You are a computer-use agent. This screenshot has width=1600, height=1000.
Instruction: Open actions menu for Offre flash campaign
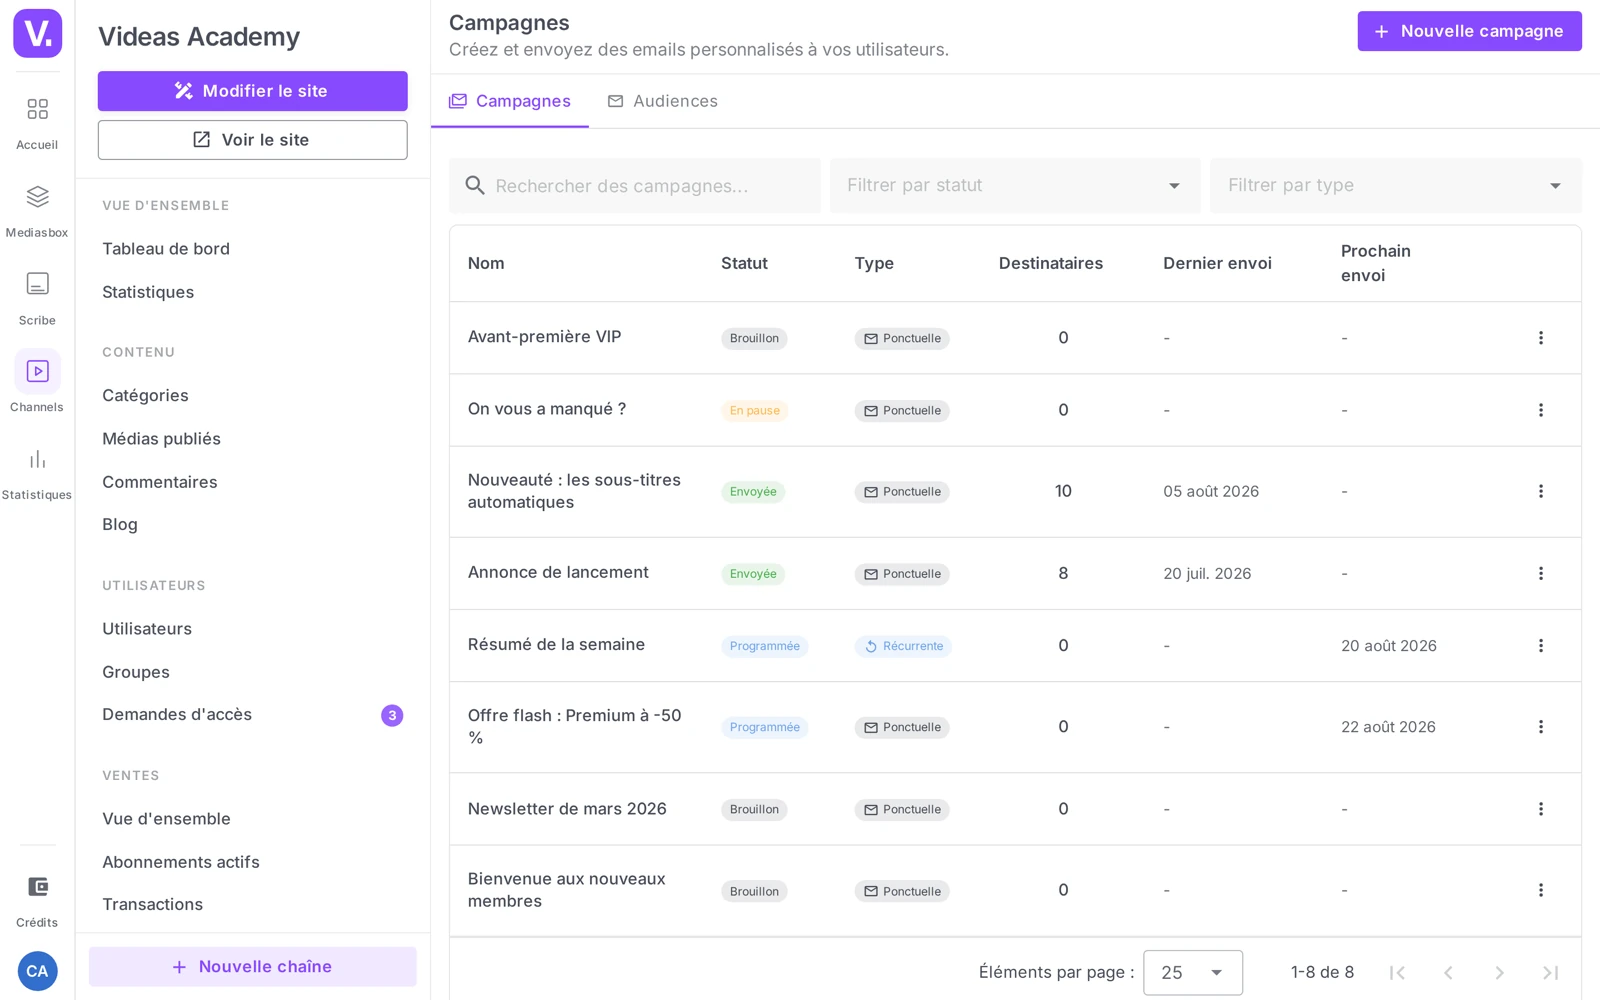coord(1540,727)
